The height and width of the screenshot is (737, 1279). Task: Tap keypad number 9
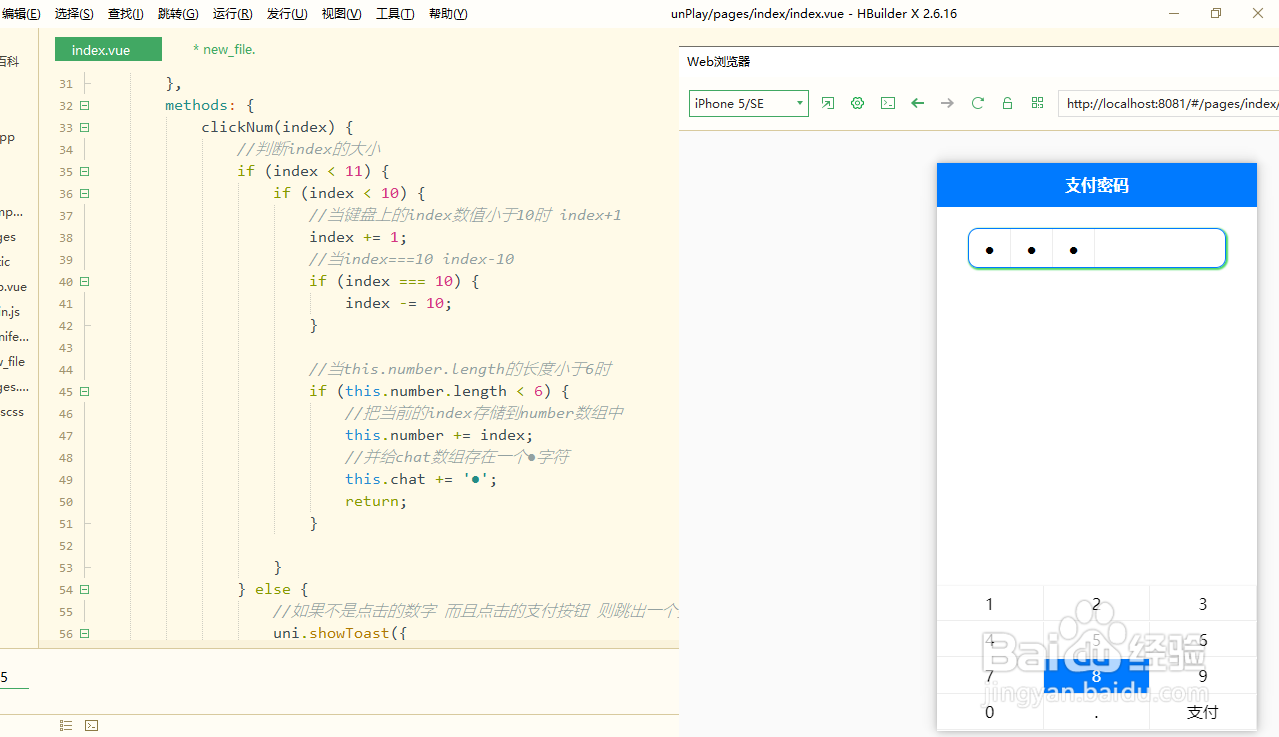[1203, 676]
